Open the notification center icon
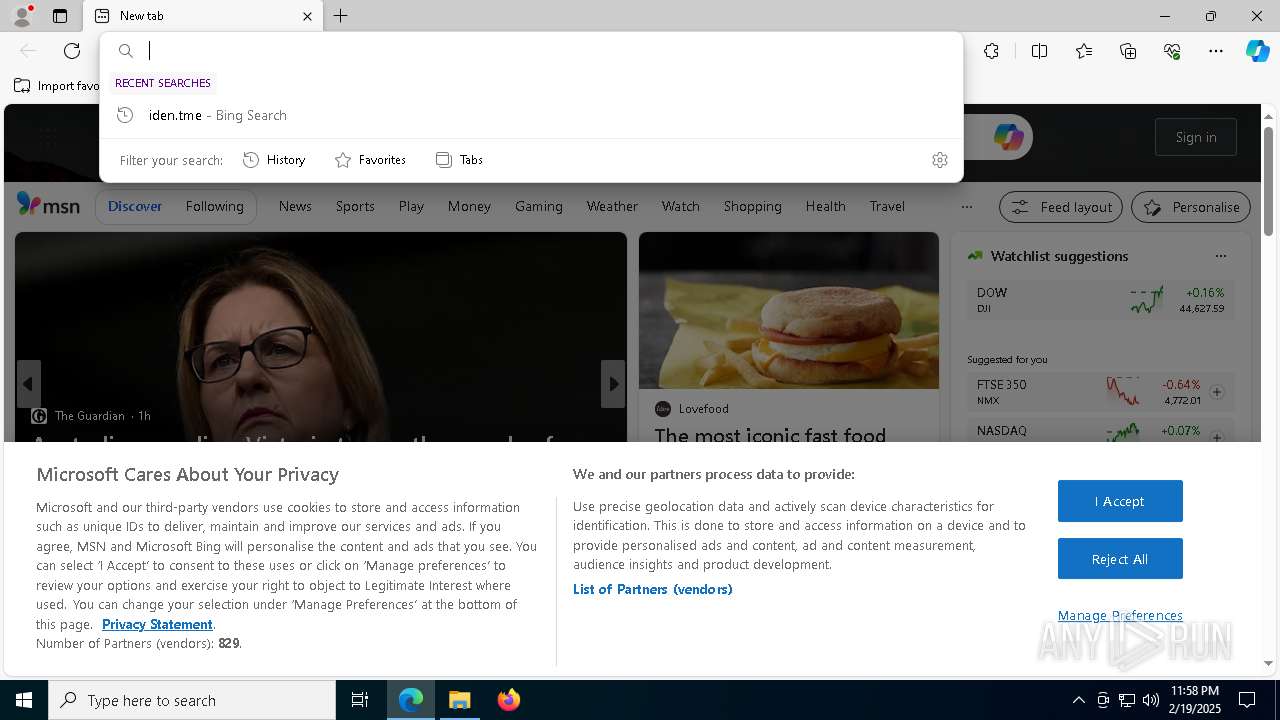1280x720 pixels. click(1247, 700)
